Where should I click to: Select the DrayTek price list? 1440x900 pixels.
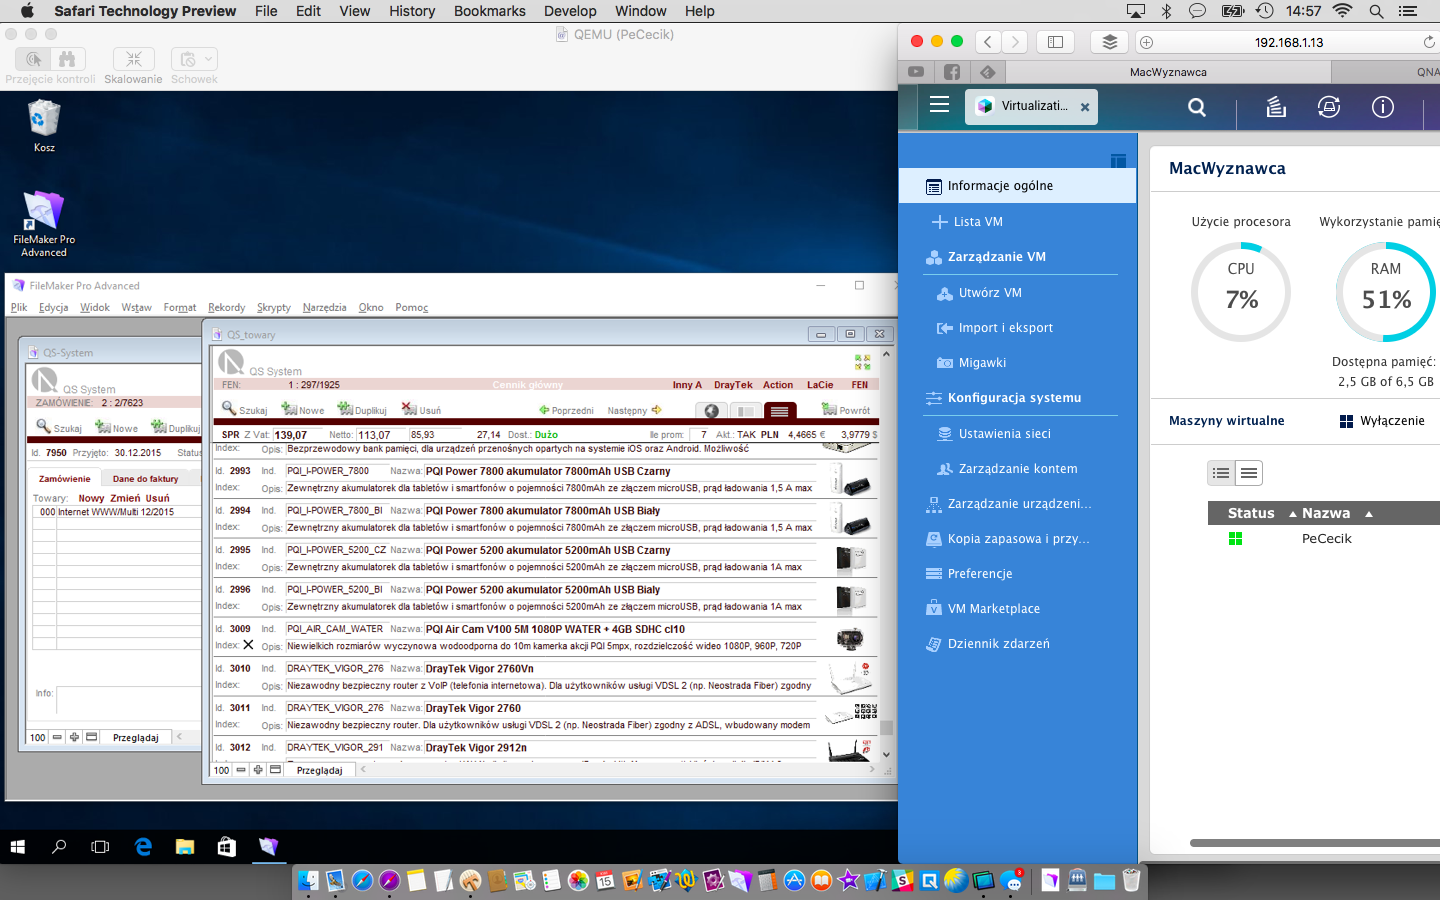[x=733, y=385]
